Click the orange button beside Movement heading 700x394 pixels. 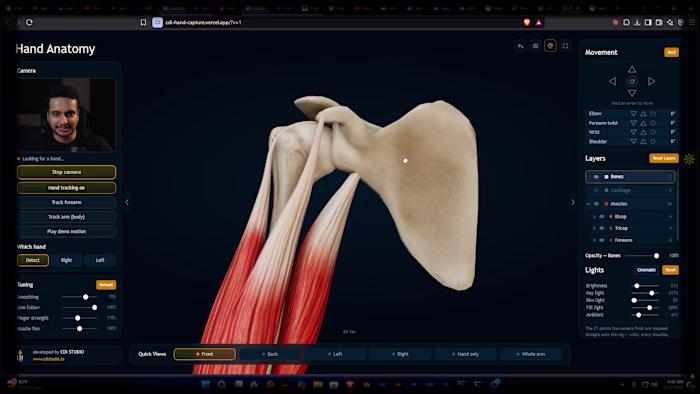pos(671,52)
